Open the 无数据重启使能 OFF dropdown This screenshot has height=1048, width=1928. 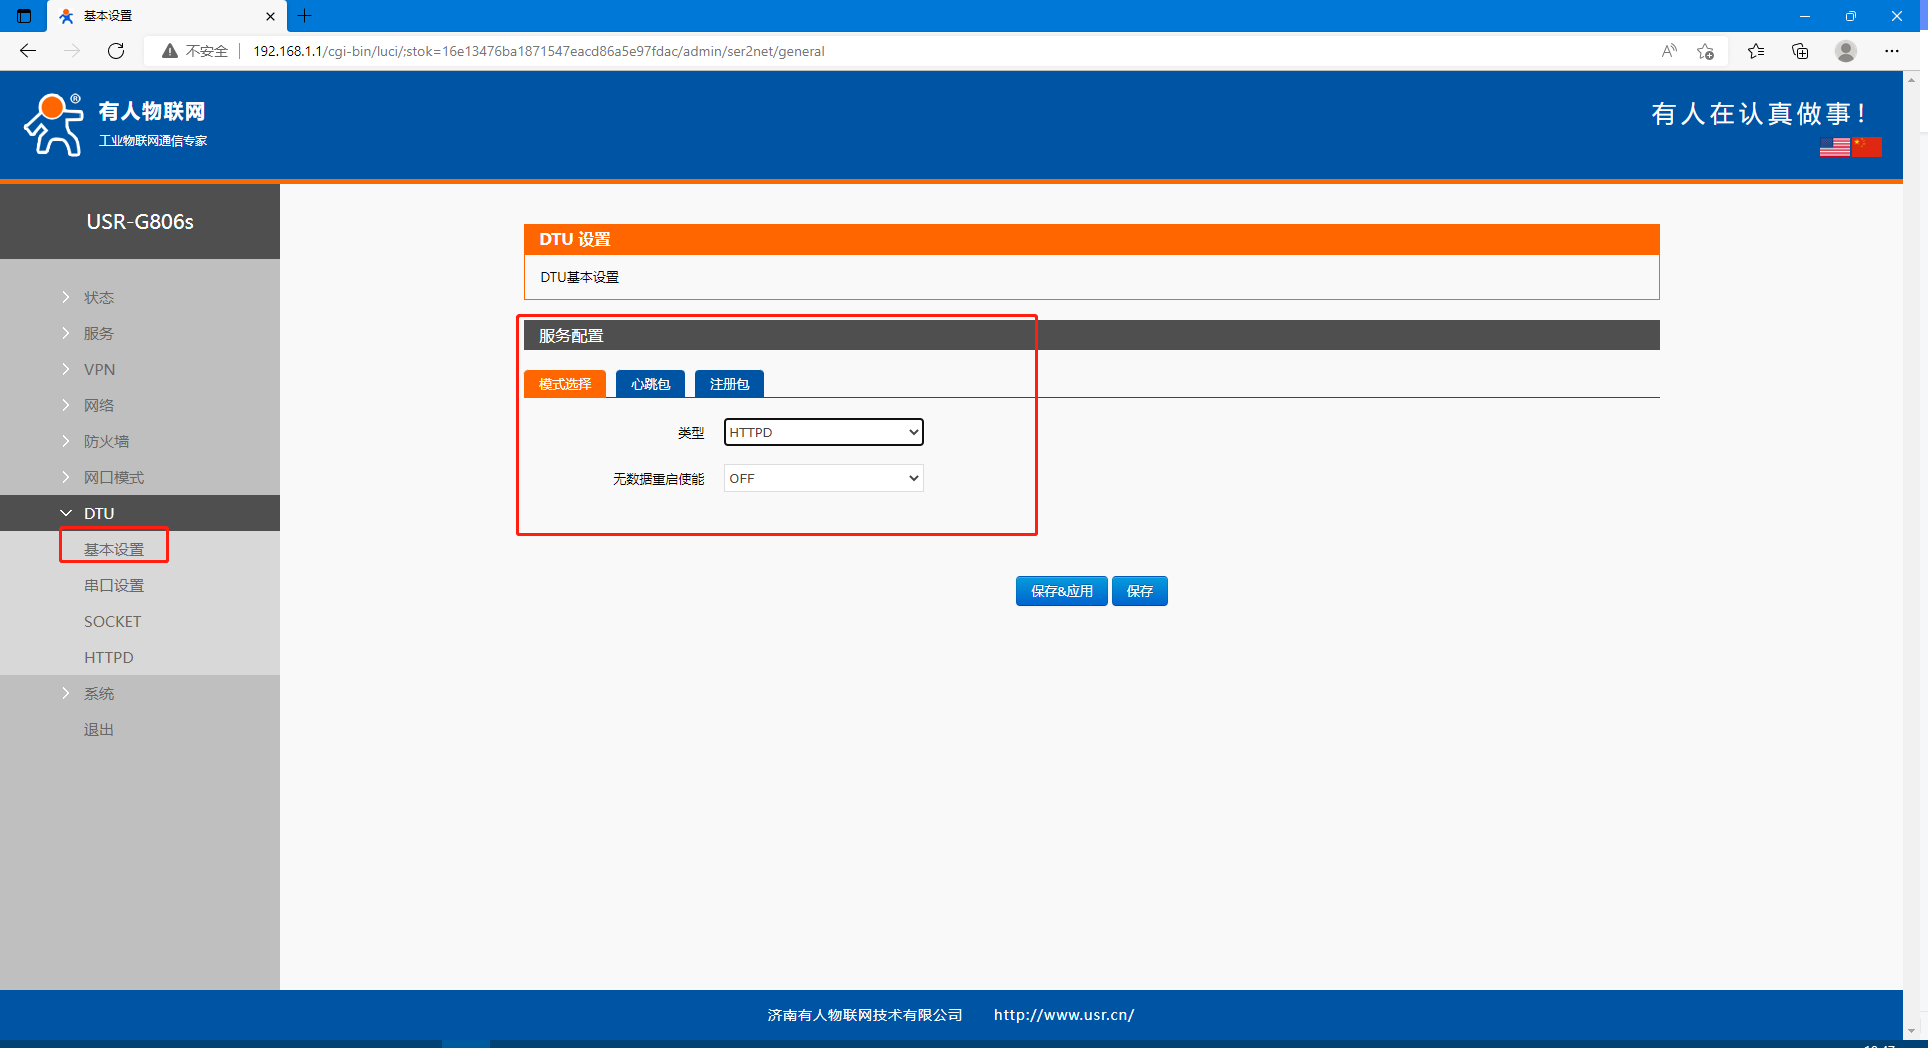823,478
